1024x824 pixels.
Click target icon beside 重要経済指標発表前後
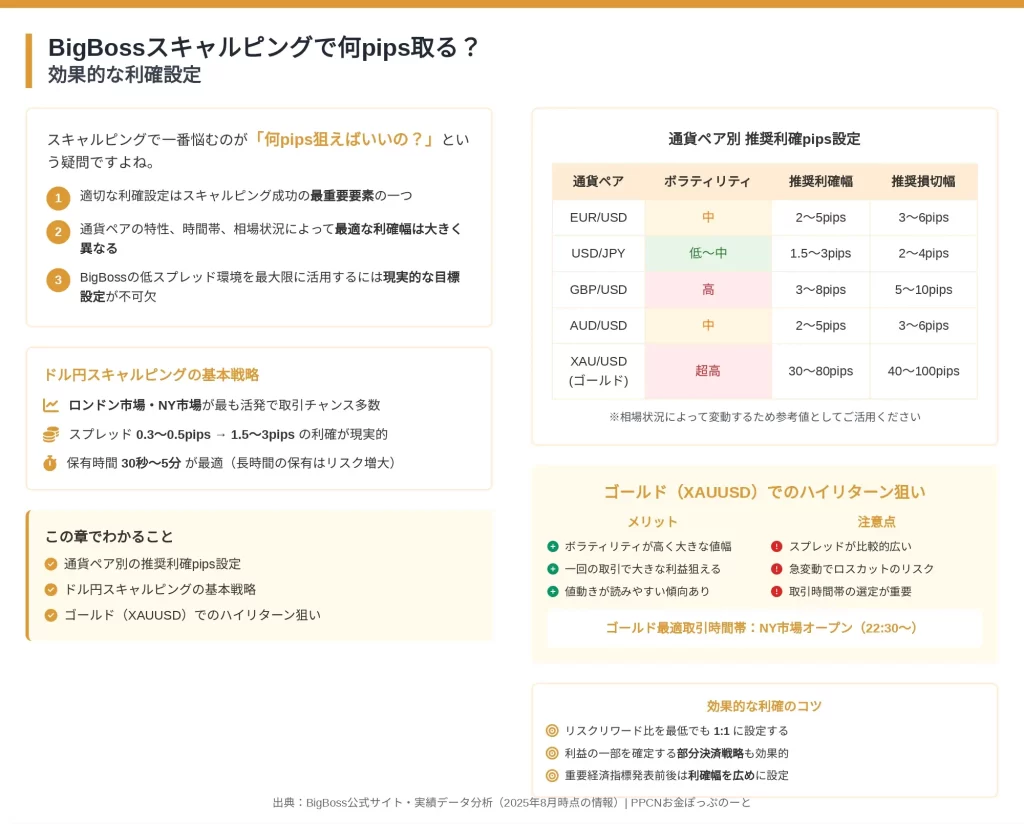pyautogui.click(x=552, y=775)
